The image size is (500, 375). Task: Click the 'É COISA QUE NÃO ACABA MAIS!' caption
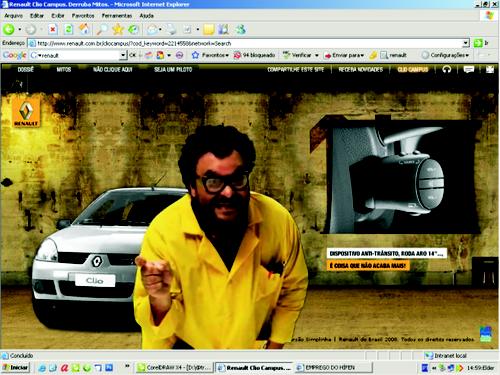coord(368,266)
